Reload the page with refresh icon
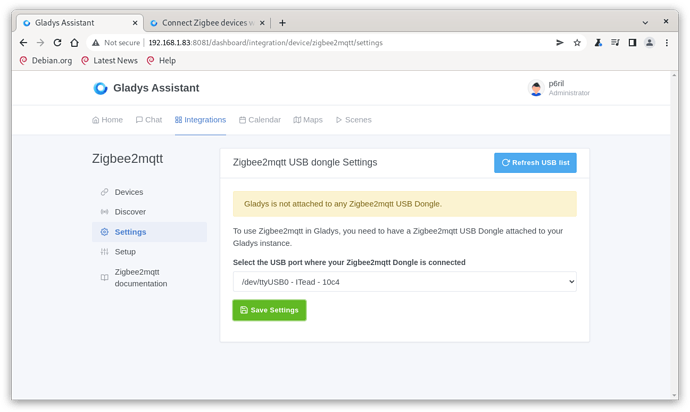 tap(57, 43)
